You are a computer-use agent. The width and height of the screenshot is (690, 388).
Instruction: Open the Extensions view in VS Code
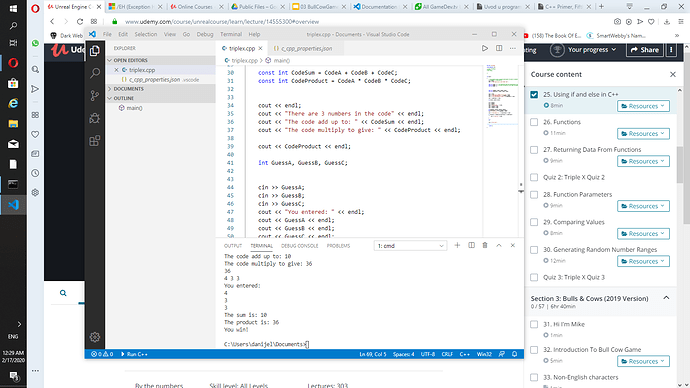[95, 141]
